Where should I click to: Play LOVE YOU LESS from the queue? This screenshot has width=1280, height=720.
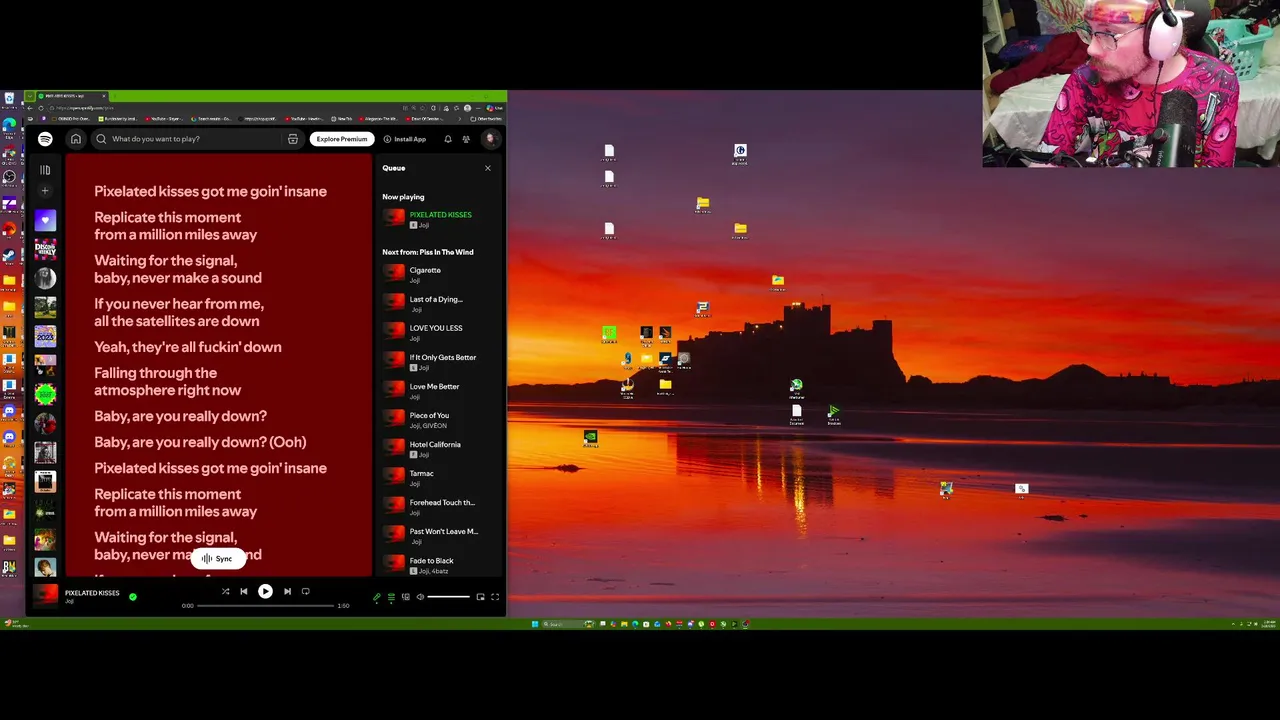[440, 332]
